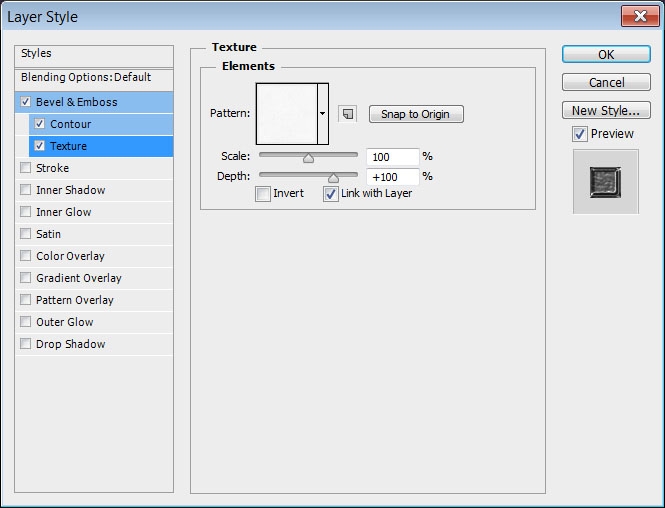The height and width of the screenshot is (508, 665).
Task: Enable the Drop Shadow checkbox
Action: tap(25, 343)
